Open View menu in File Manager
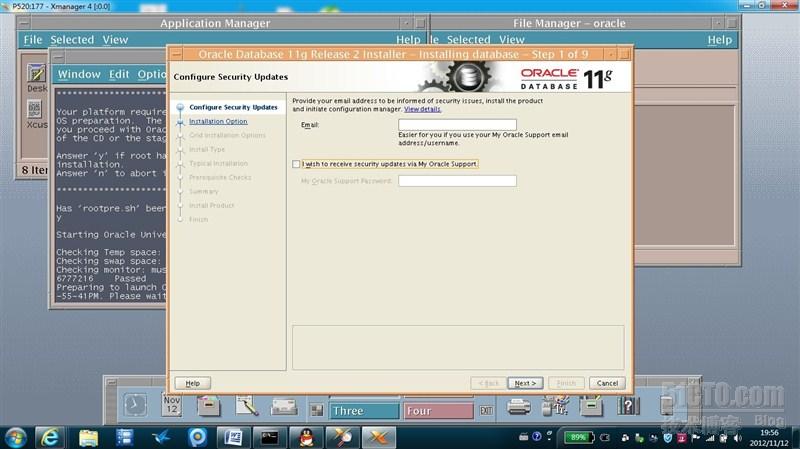Viewport: 800px width, 449px height. (512, 40)
